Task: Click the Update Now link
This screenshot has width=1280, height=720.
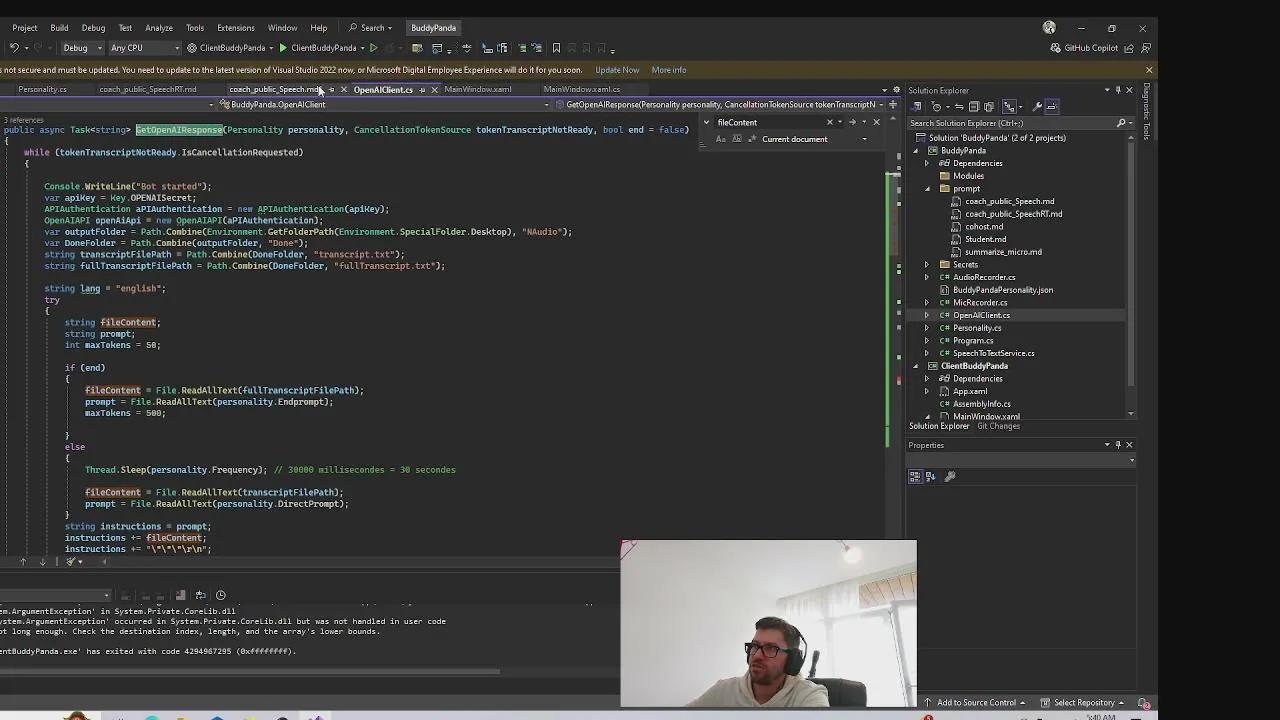Action: pyautogui.click(x=617, y=70)
